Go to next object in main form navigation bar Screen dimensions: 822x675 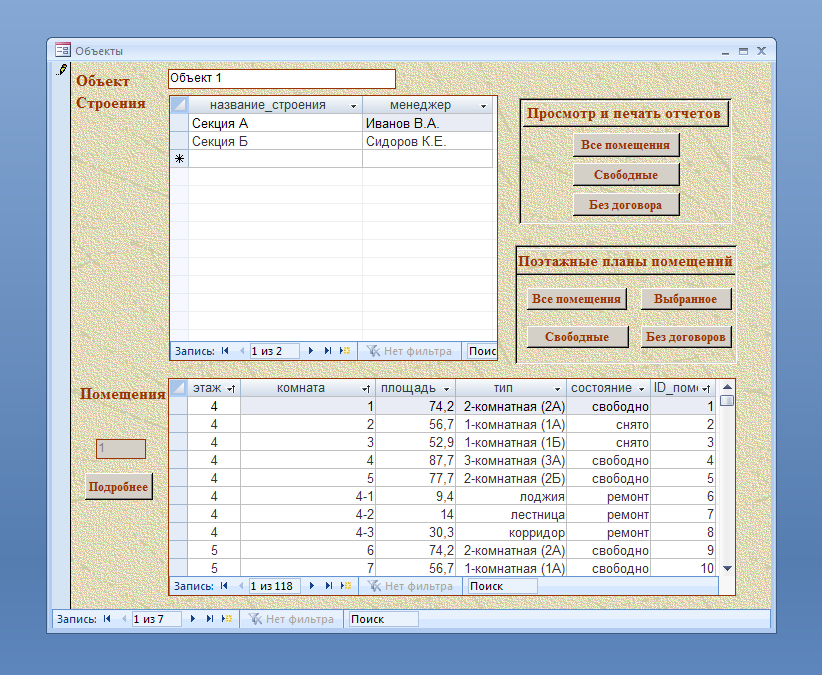tap(193, 619)
